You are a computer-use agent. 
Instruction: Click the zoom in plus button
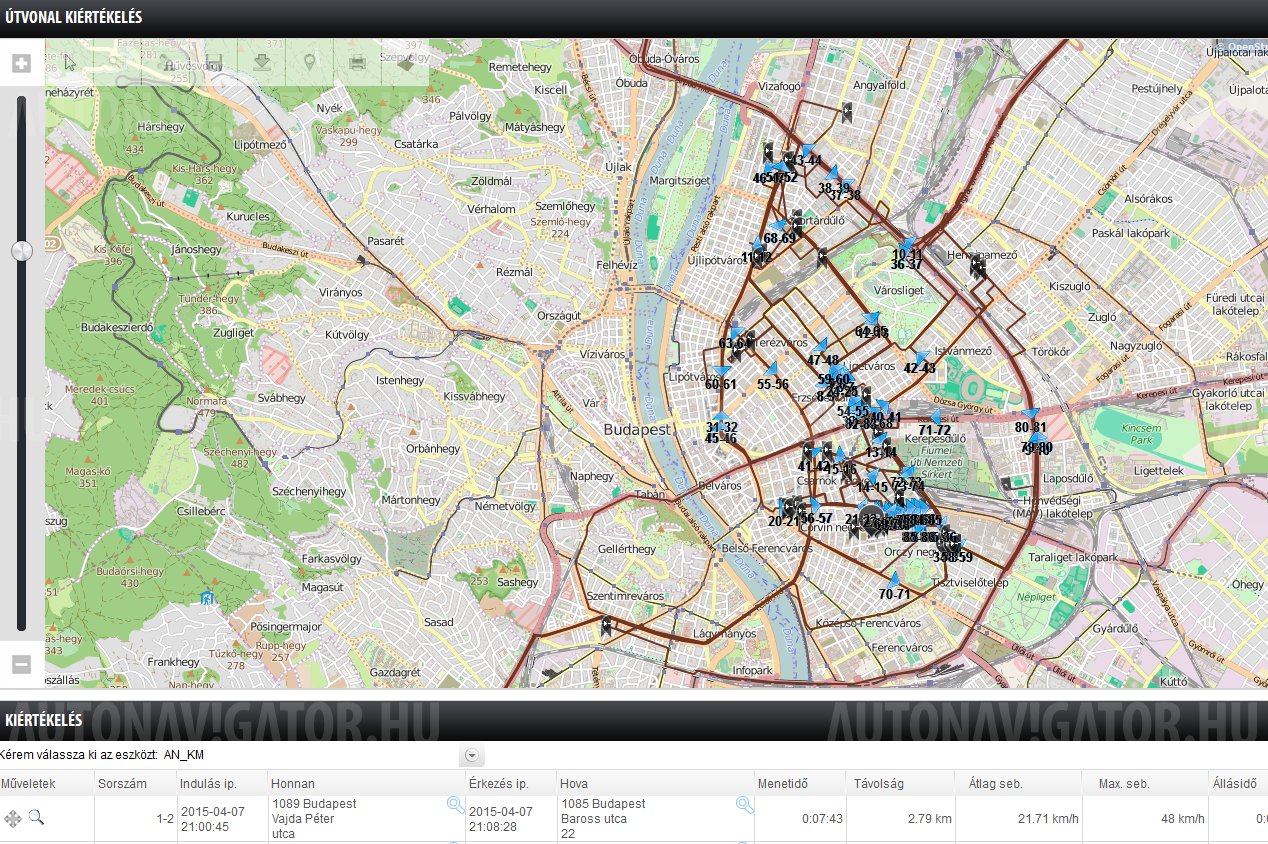tap(21, 63)
